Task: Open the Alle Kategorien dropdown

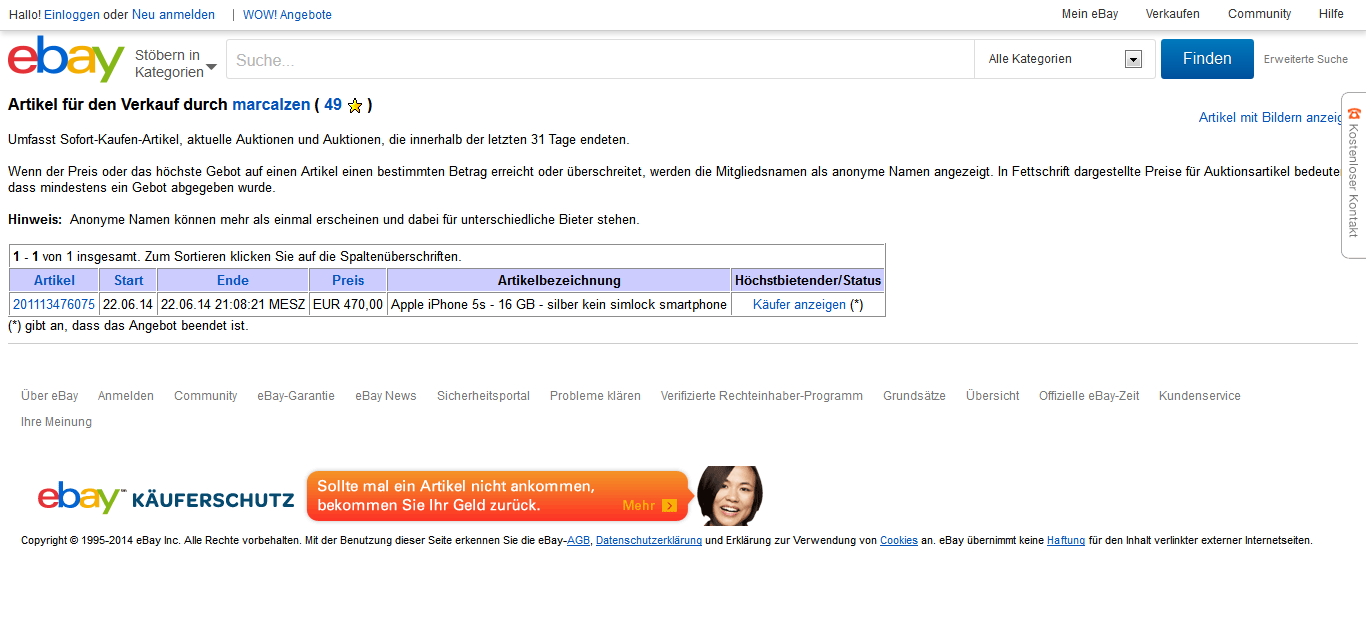Action: (1065, 59)
